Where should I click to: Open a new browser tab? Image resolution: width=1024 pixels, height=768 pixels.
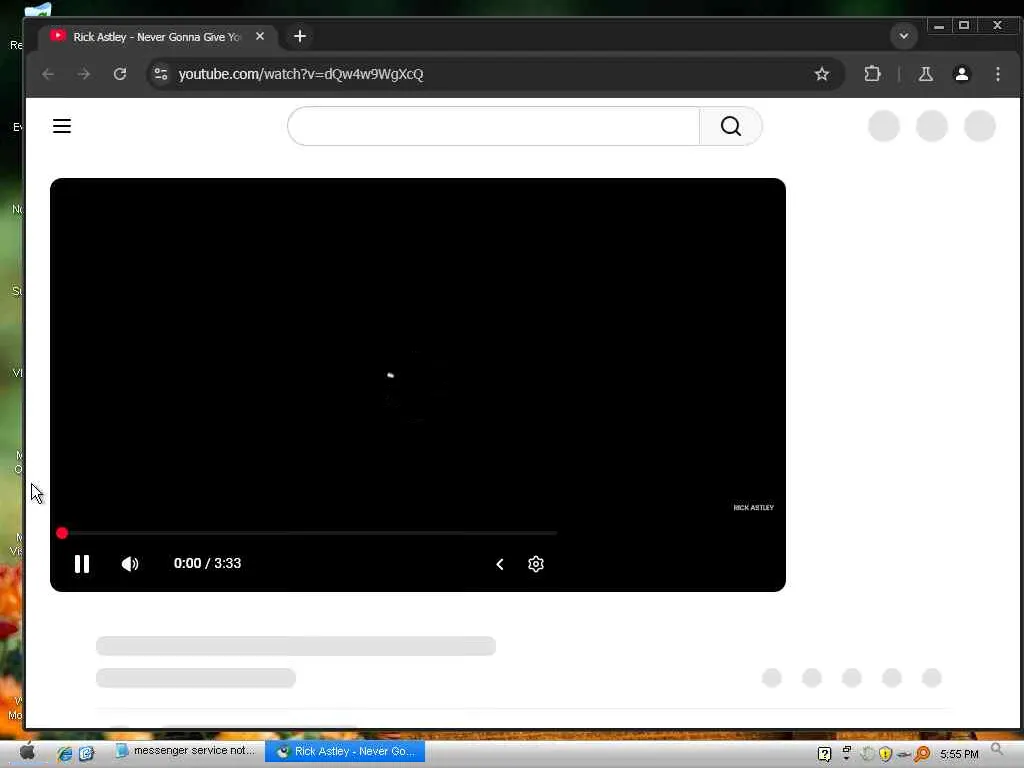[x=300, y=37]
